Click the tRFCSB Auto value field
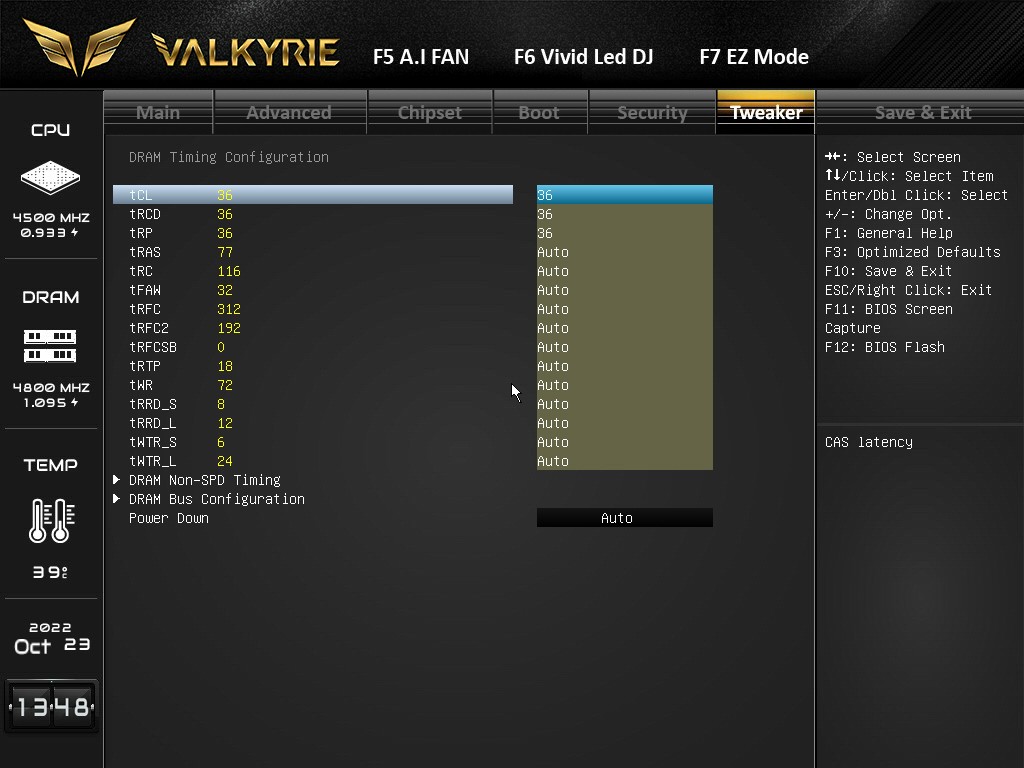The image size is (1024, 768). coord(624,346)
